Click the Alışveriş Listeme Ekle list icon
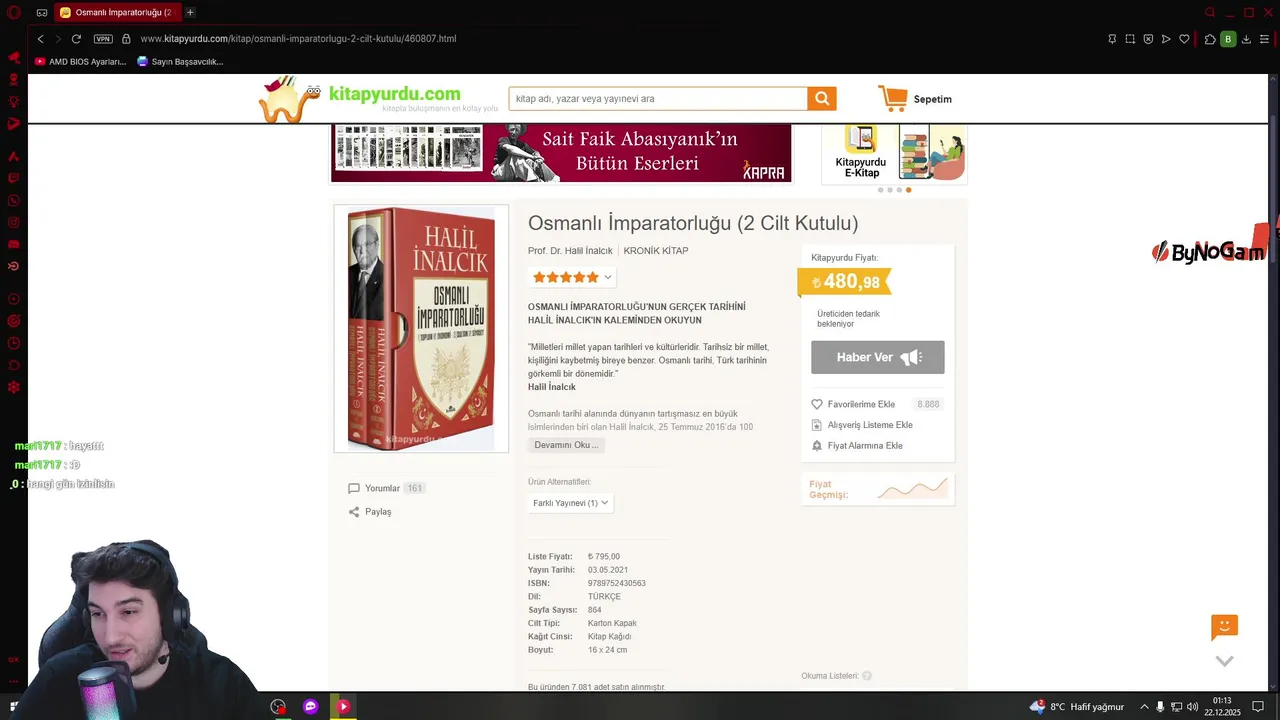 [817, 425]
